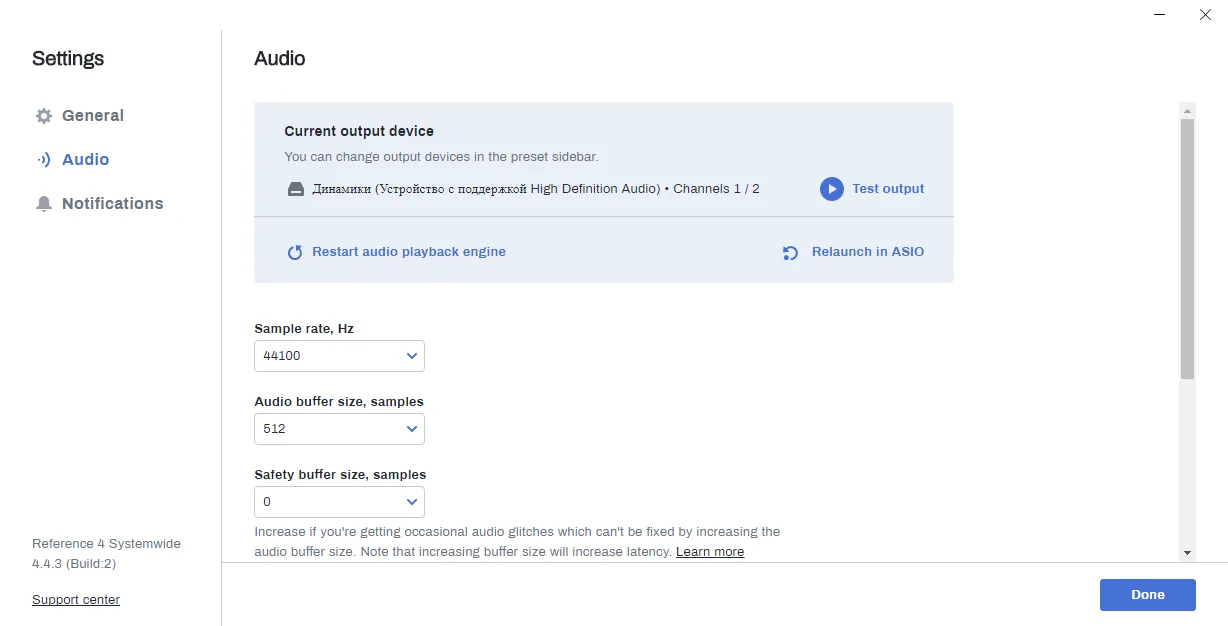Click the output device speaker icon
1228x626 pixels.
pos(296,189)
